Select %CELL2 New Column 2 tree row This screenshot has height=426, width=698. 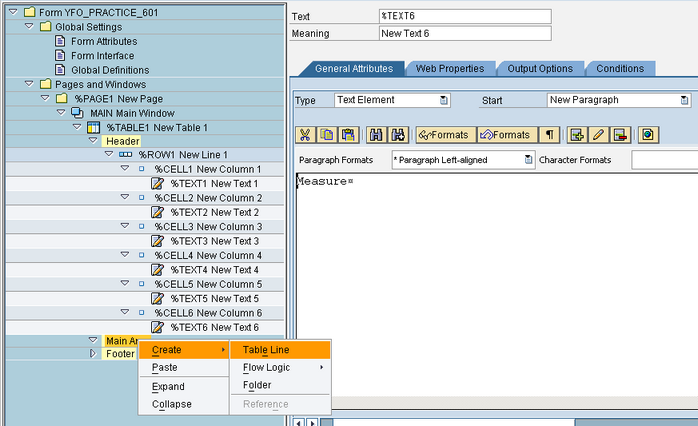145,198
